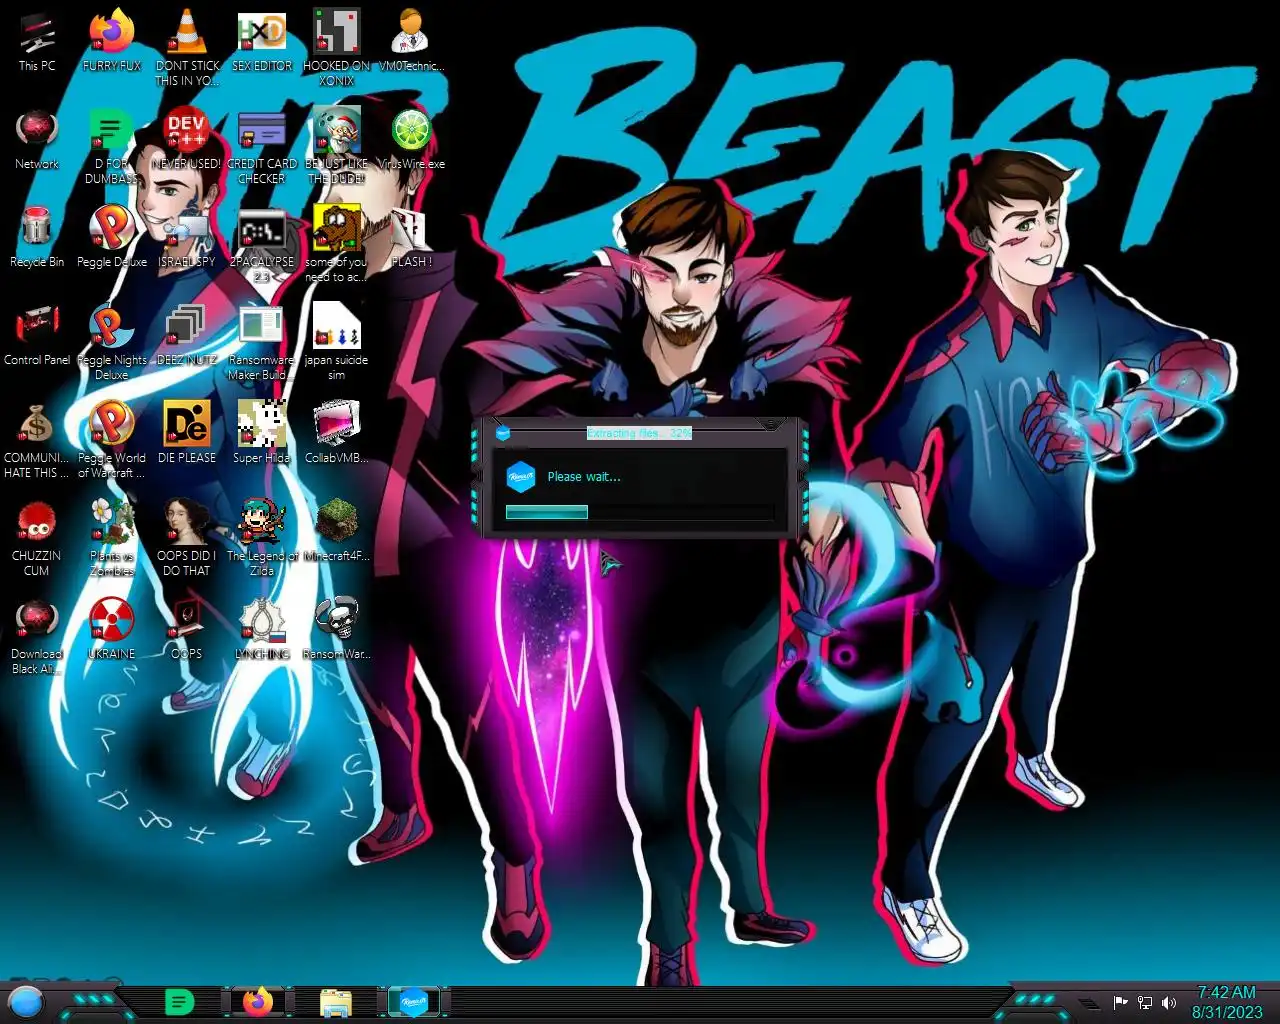Viewport: 1280px width, 1024px height.
Task: Select the money bag COMMUNI... shortcut
Action: [37, 439]
